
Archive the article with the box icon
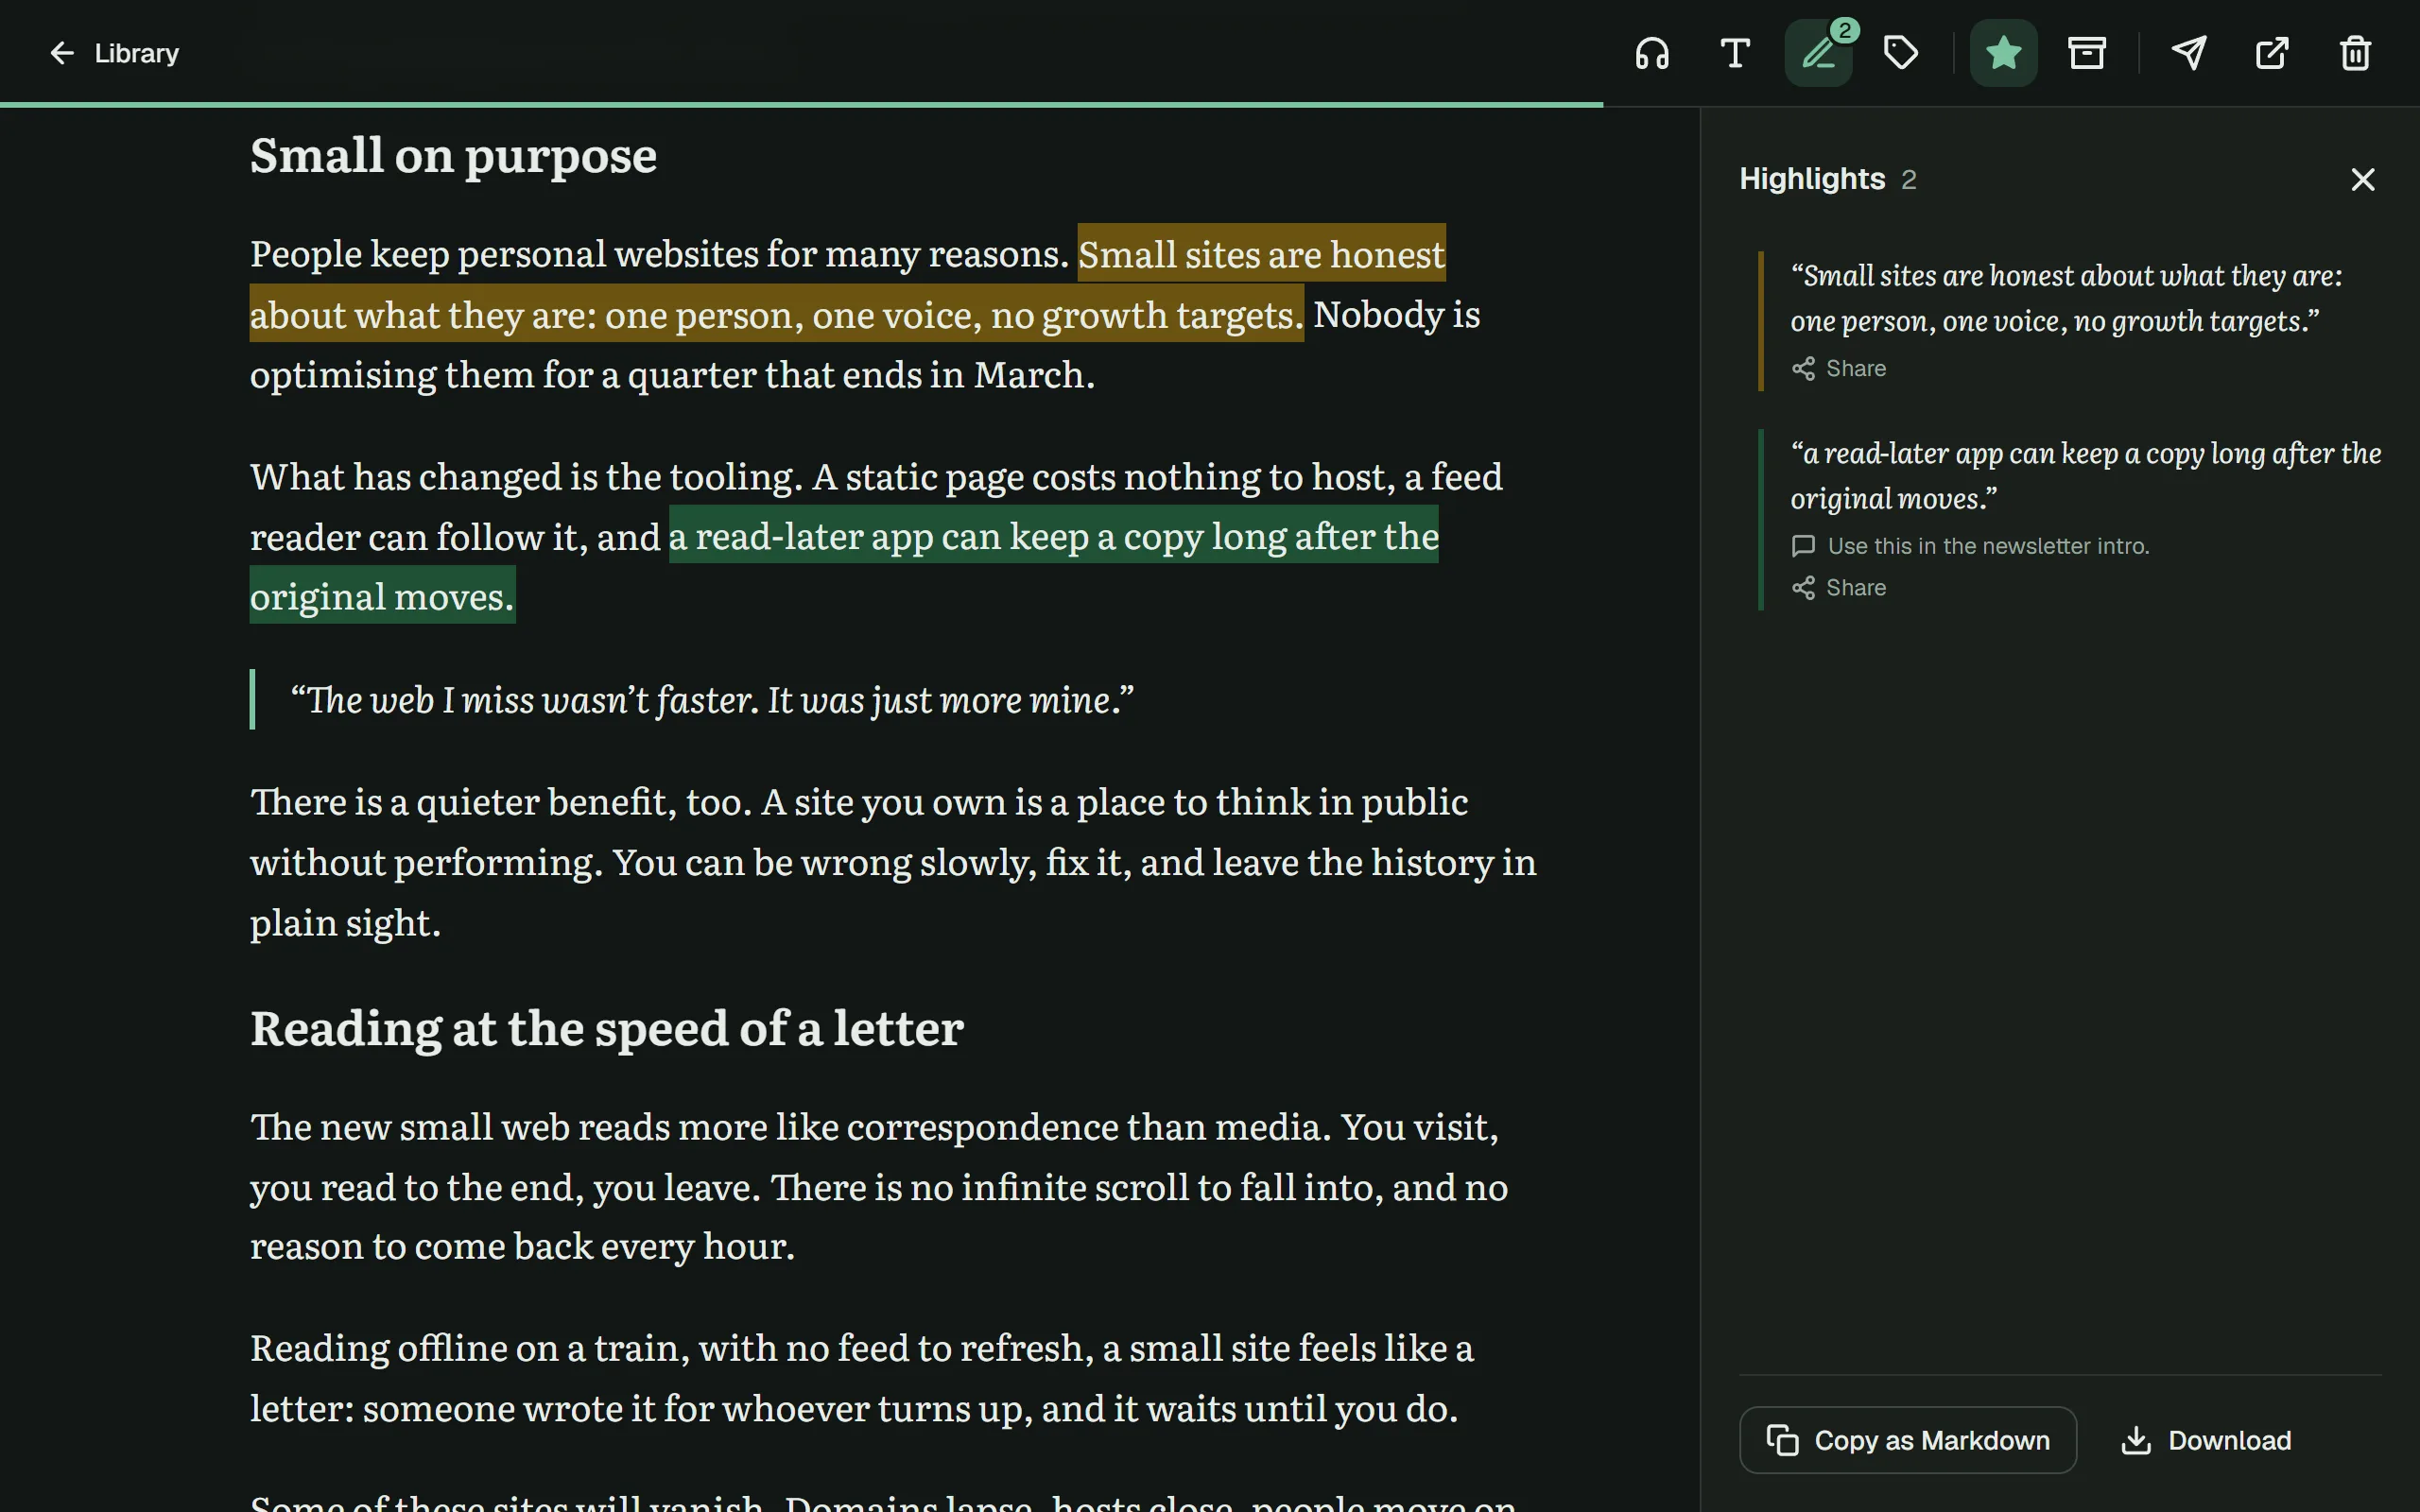coord(2087,53)
